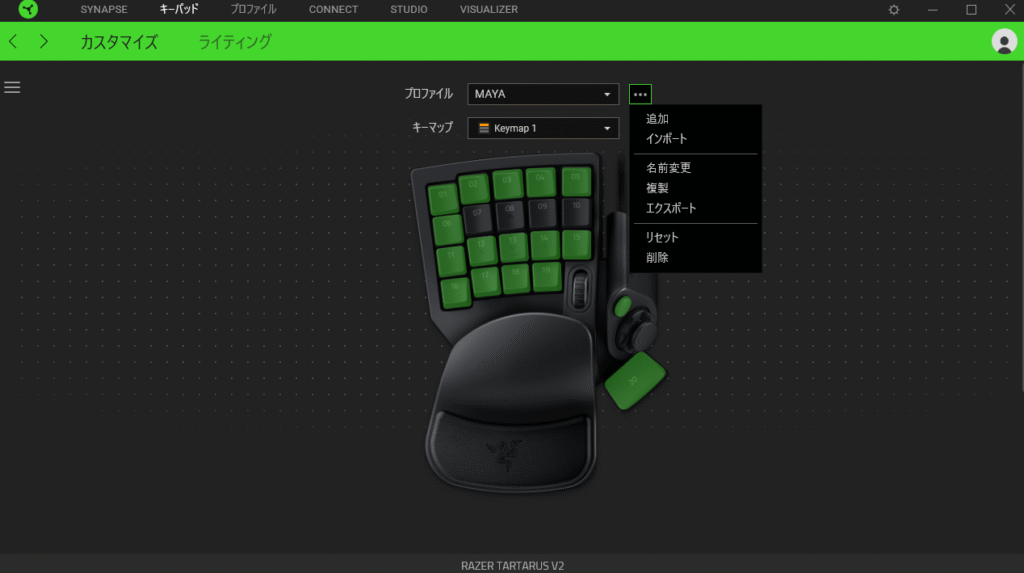Open the STUDIO tab
Image resolution: width=1024 pixels, height=573 pixels.
tap(409, 10)
